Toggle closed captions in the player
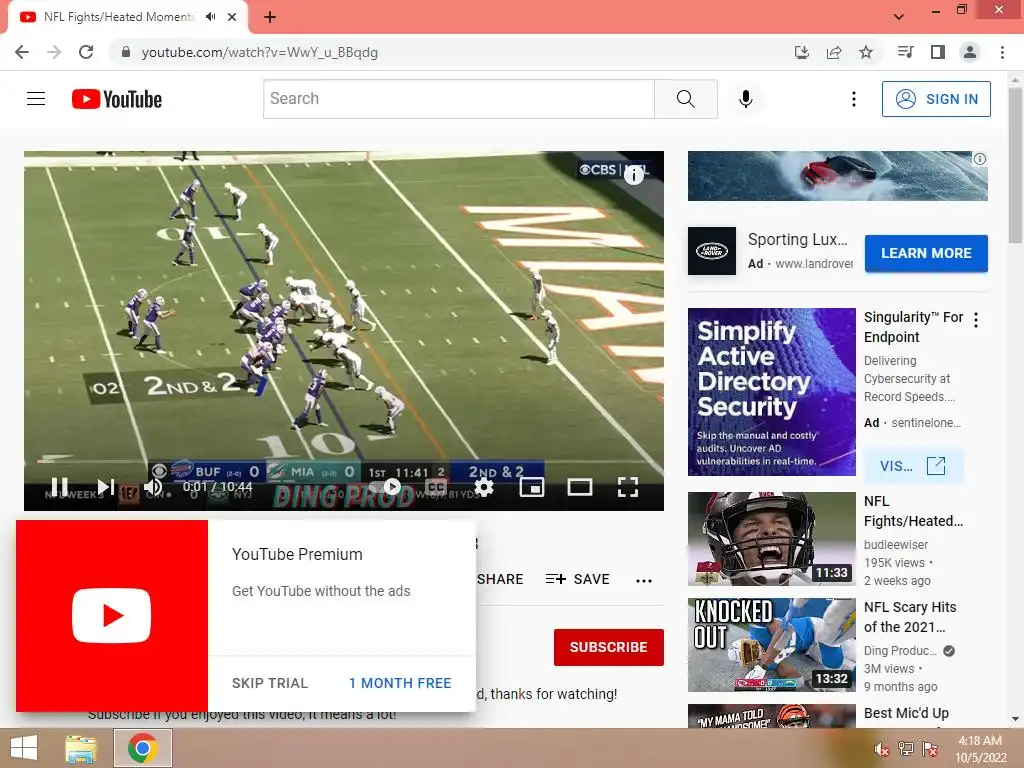Image resolution: width=1024 pixels, height=768 pixels. [436, 487]
